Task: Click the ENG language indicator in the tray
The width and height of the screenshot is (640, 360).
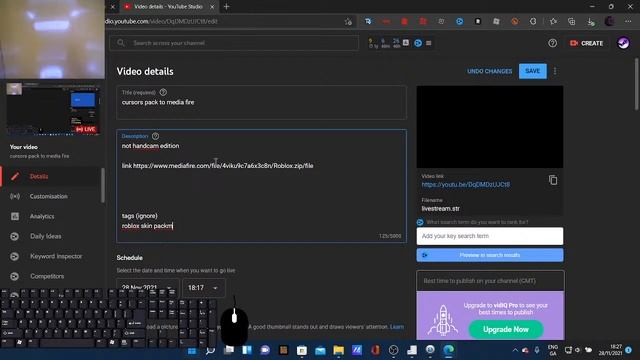Action: click(553, 350)
